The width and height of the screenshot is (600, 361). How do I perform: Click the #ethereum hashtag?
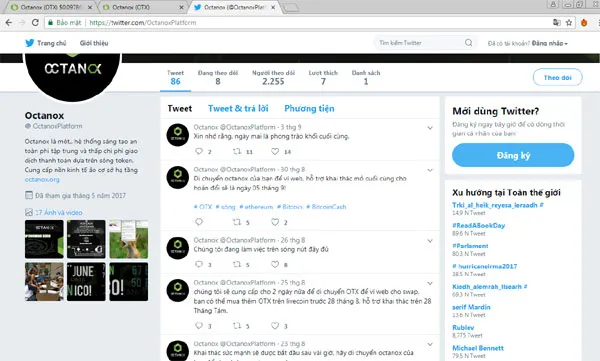click(x=256, y=207)
